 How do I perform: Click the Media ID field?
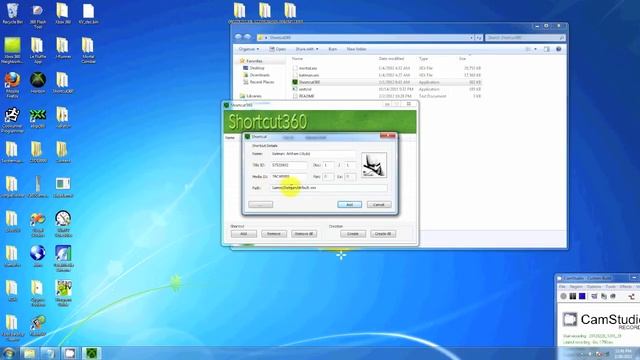[289, 177]
